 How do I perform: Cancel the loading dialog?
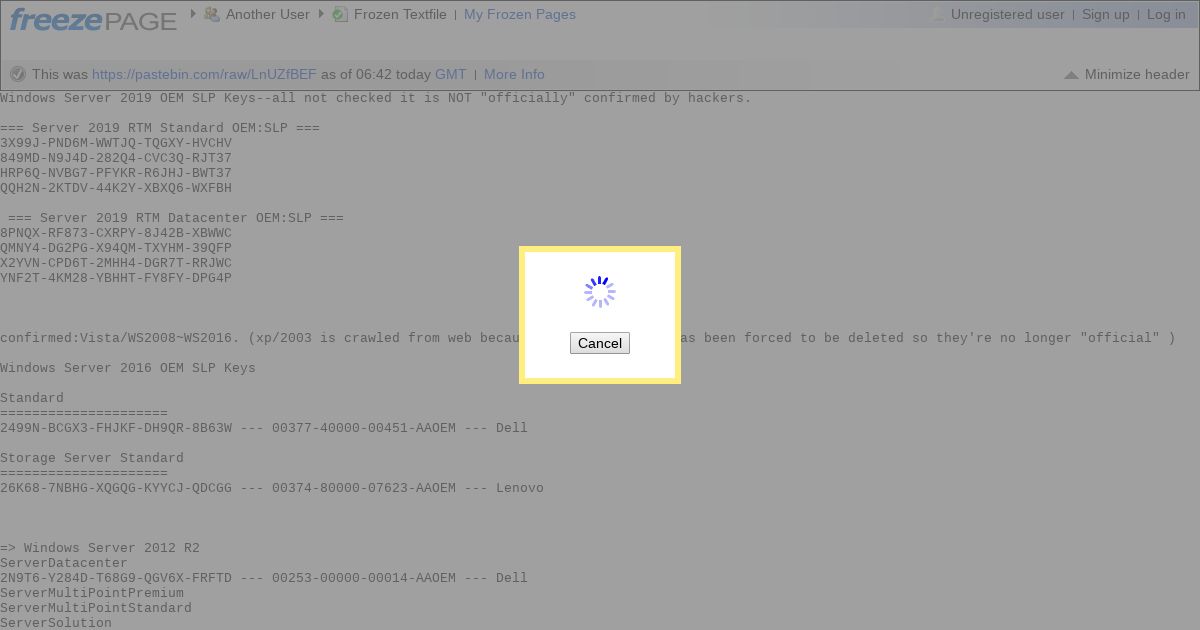[600, 343]
